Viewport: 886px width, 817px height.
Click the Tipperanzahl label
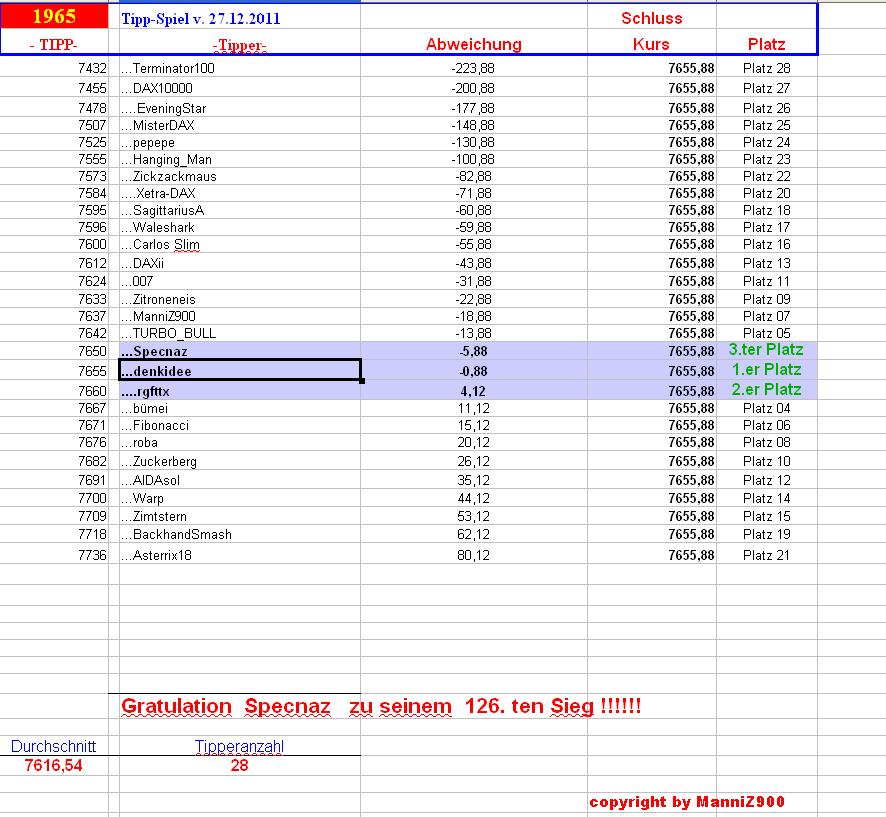(x=240, y=744)
